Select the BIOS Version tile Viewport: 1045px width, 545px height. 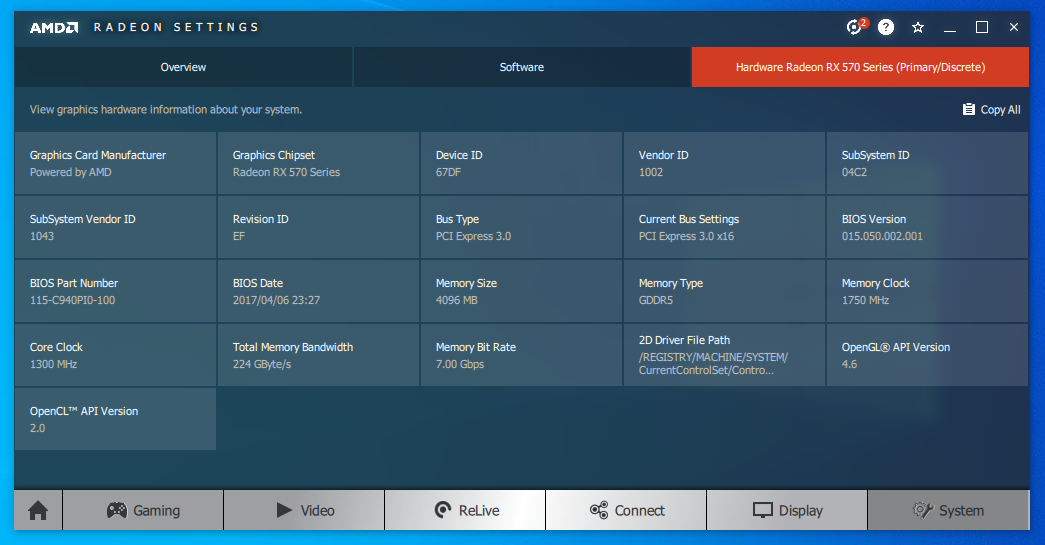click(x=926, y=227)
